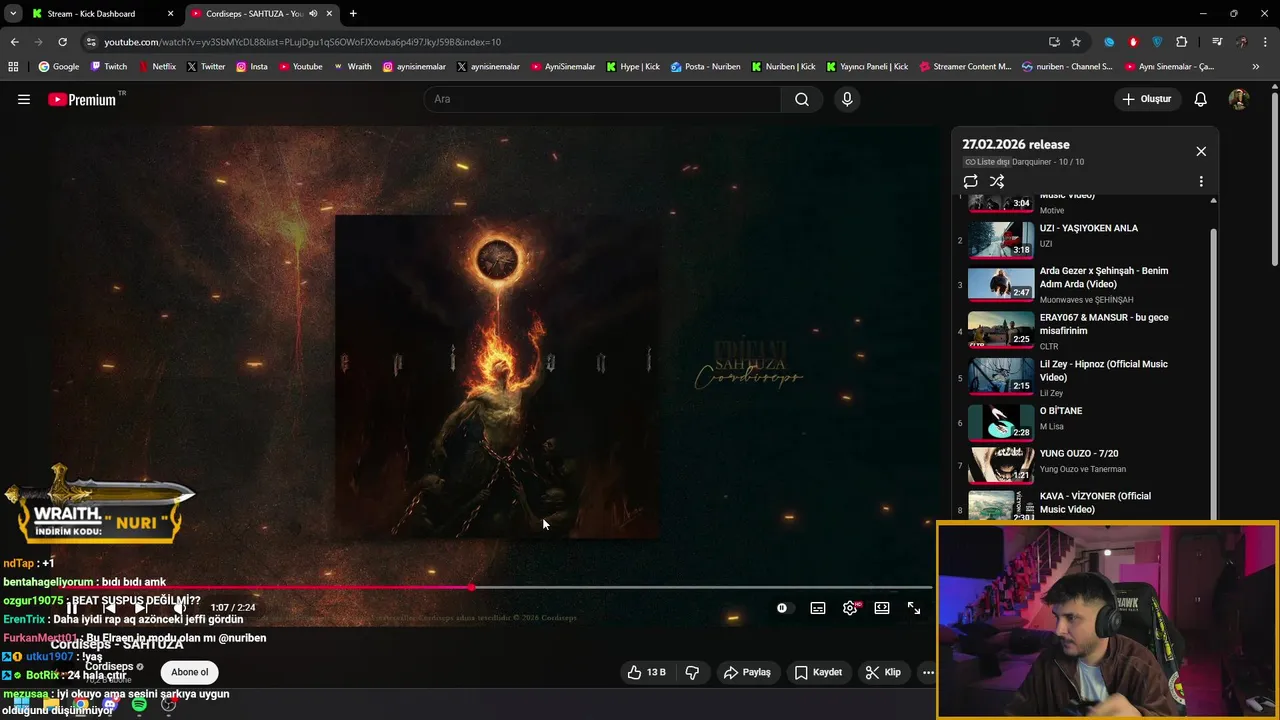Screen dimensions: 1280x720
Task: Click Oluştur create button
Action: pyautogui.click(x=1147, y=99)
